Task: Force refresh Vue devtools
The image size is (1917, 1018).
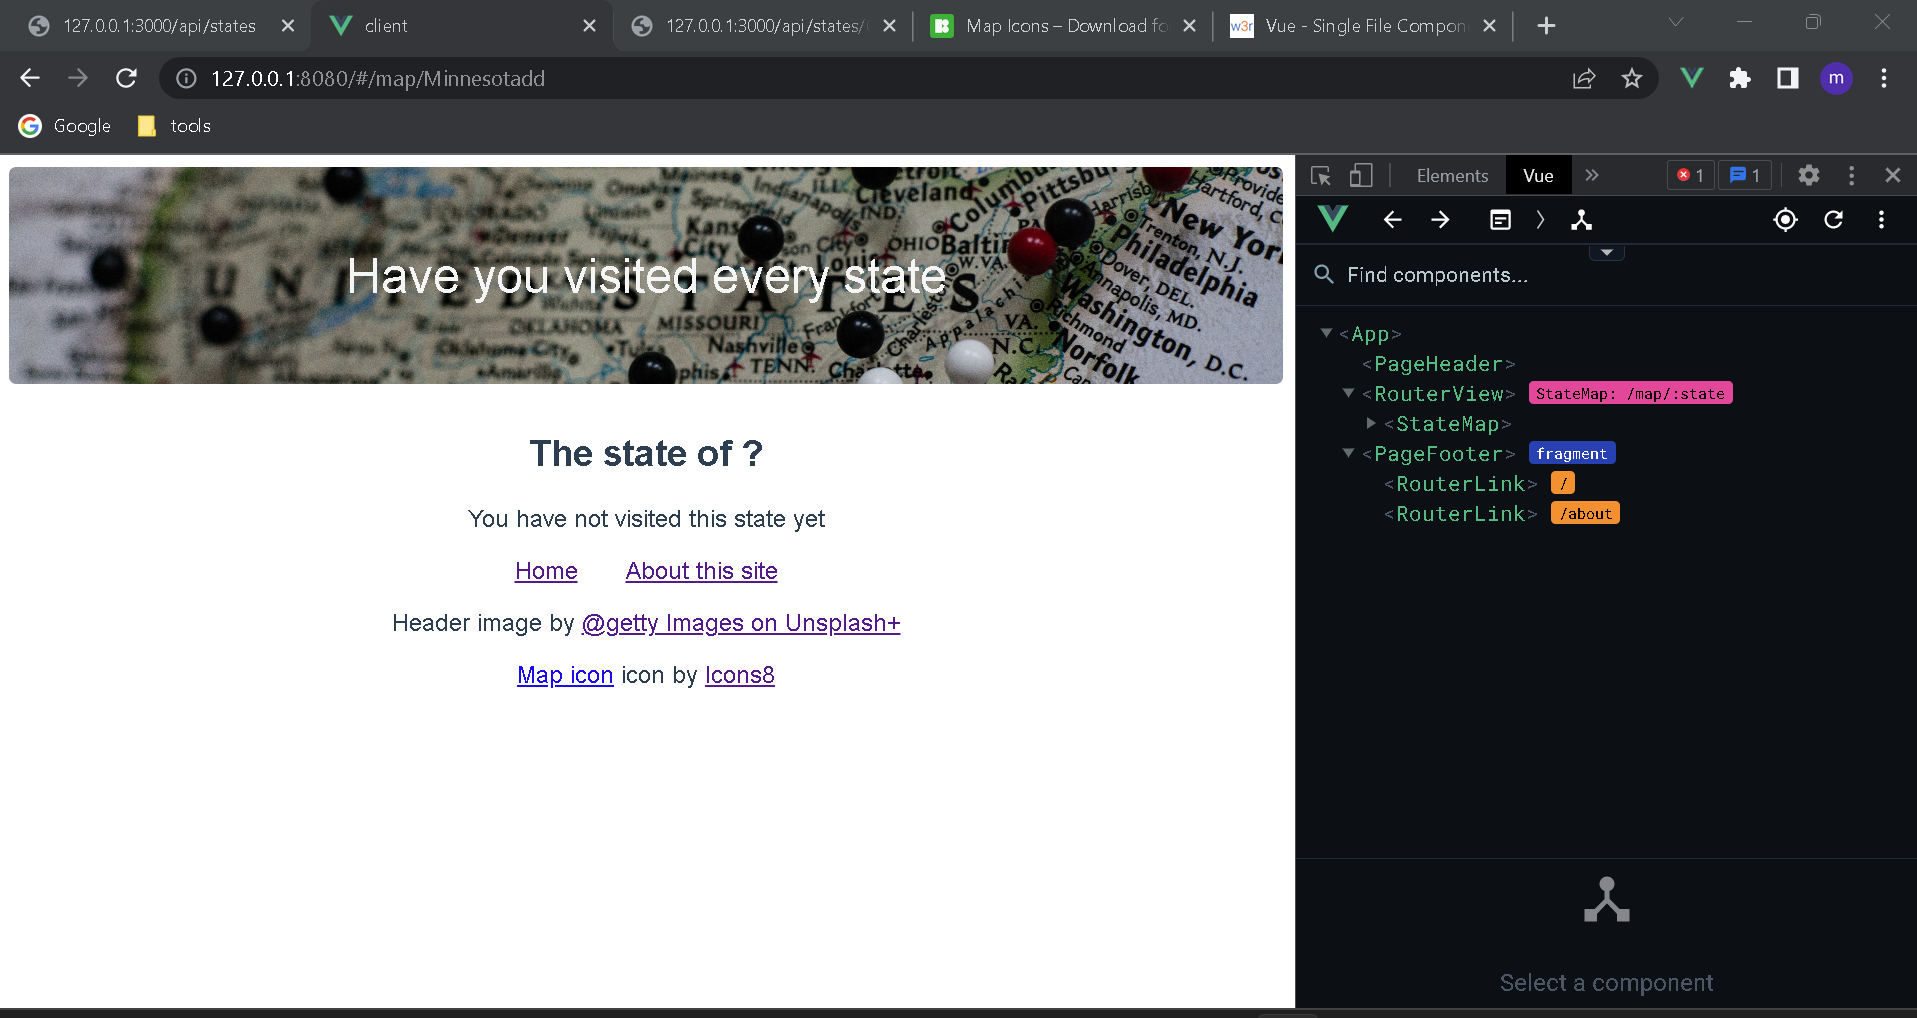Action: [1833, 220]
